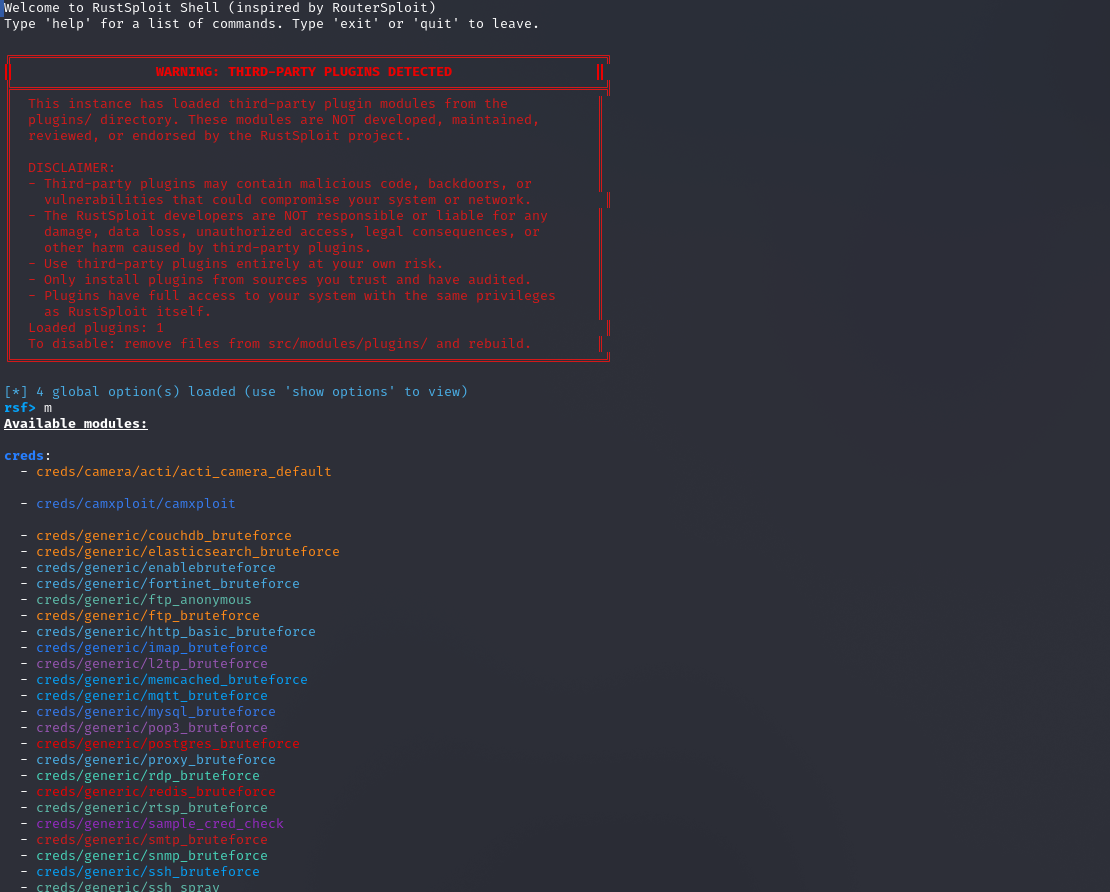Click the "WARNING: THIRD-PARTY PLUGINS DETECTED" banner title

click(x=304, y=72)
